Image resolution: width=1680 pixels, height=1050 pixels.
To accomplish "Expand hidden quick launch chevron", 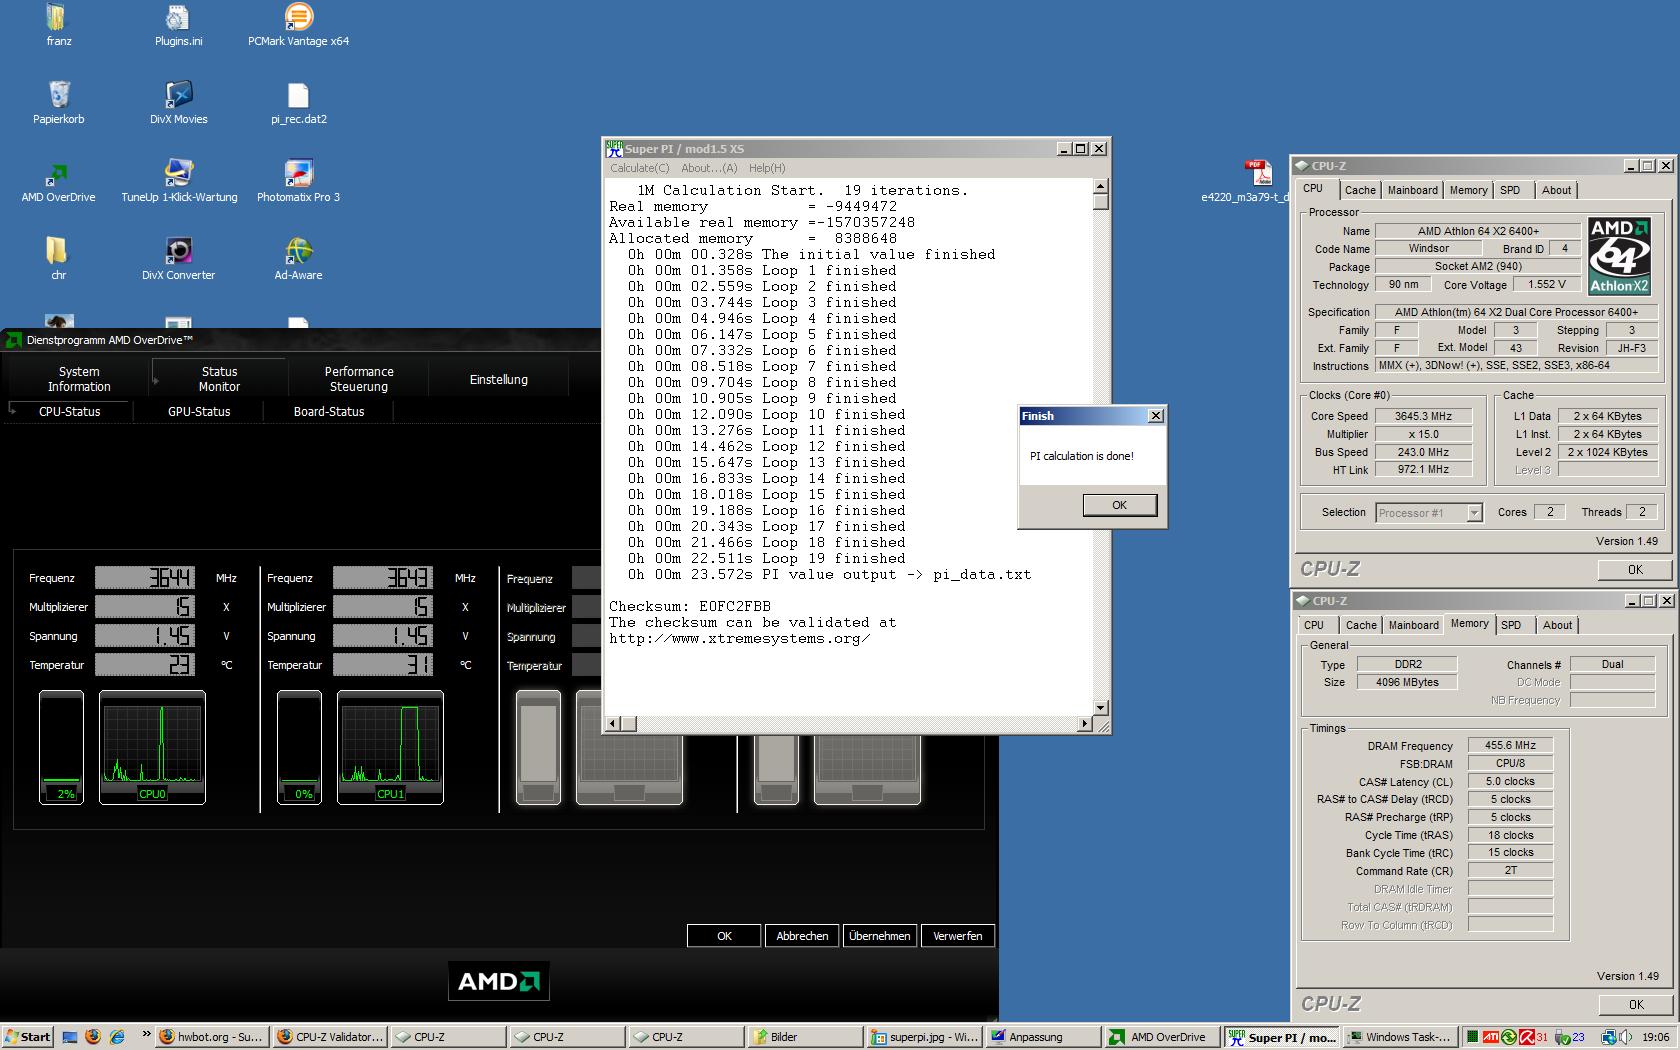I will pos(146,1035).
